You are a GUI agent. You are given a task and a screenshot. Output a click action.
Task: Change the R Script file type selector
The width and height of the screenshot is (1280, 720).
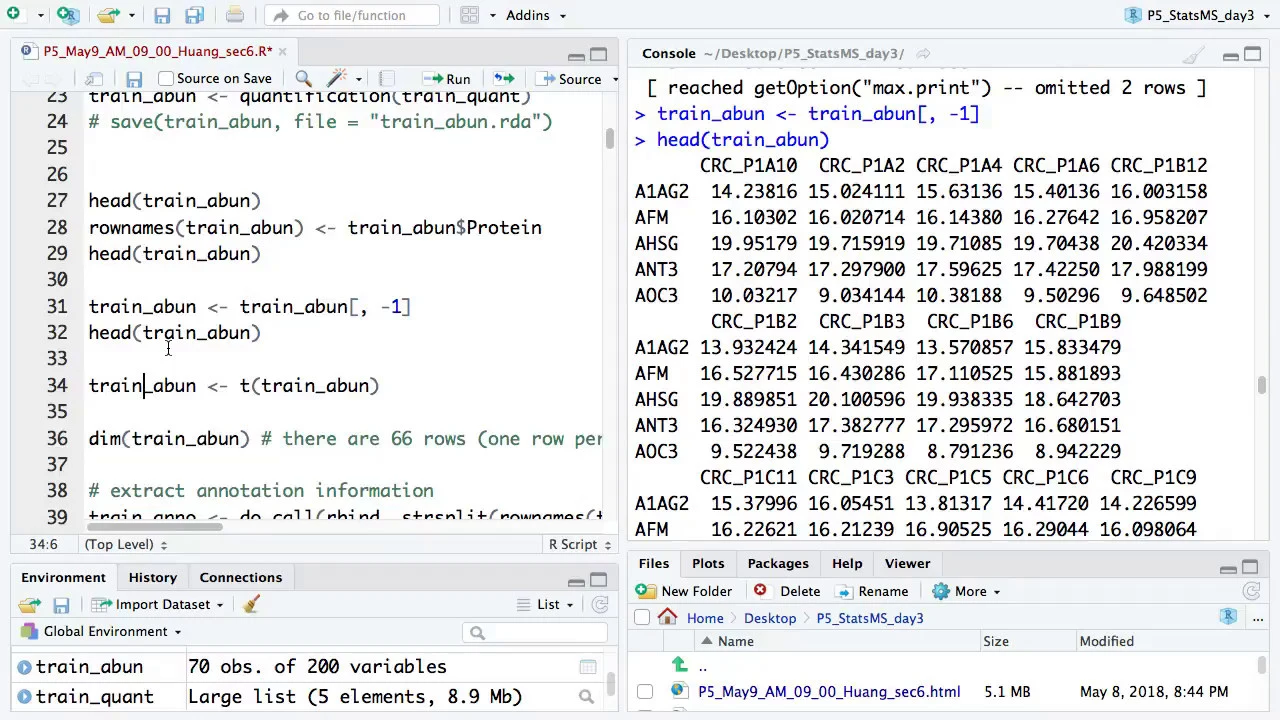tap(579, 544)
